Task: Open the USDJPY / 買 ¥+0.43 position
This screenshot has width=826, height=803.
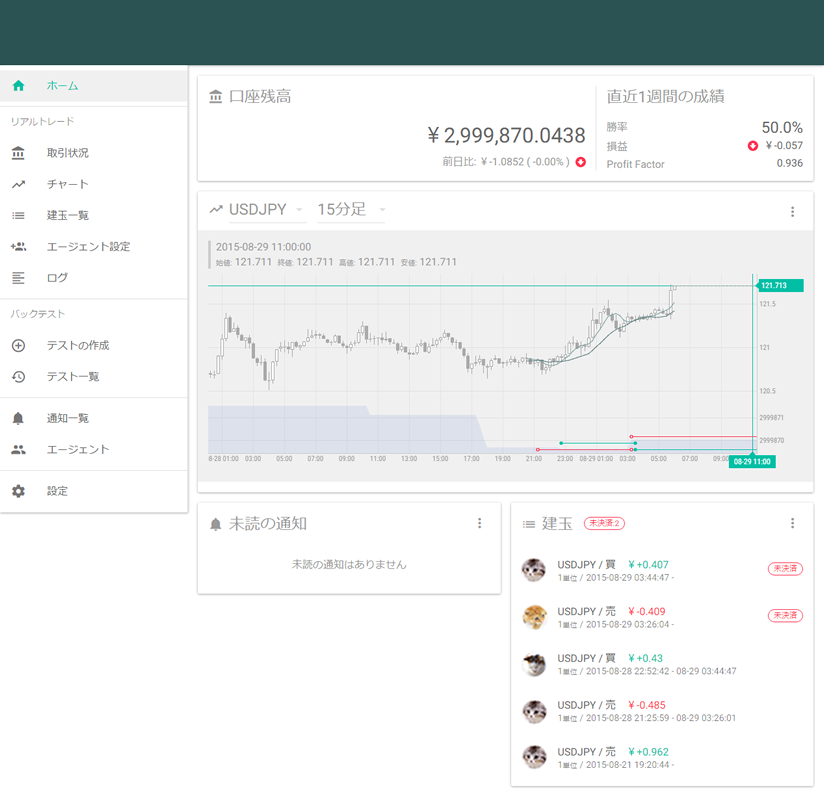Action: [663, 664]
